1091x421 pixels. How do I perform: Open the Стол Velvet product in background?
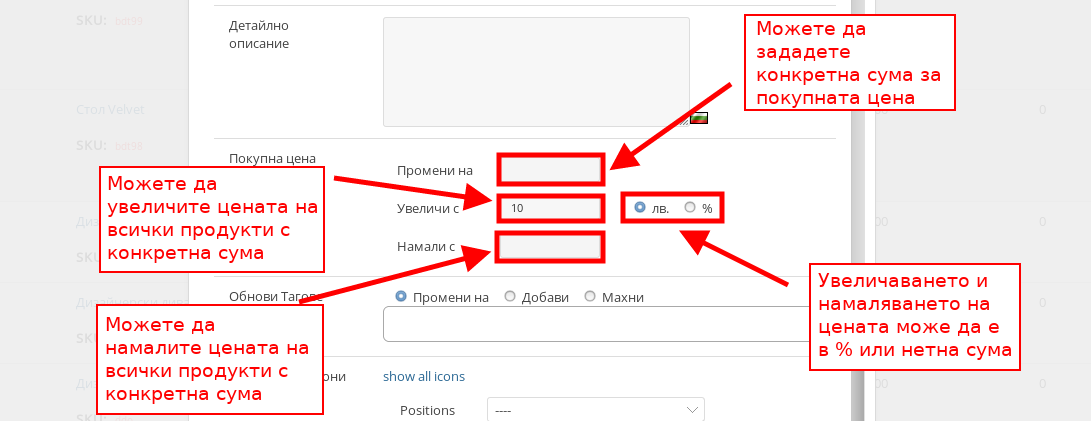tap(109, 108)
